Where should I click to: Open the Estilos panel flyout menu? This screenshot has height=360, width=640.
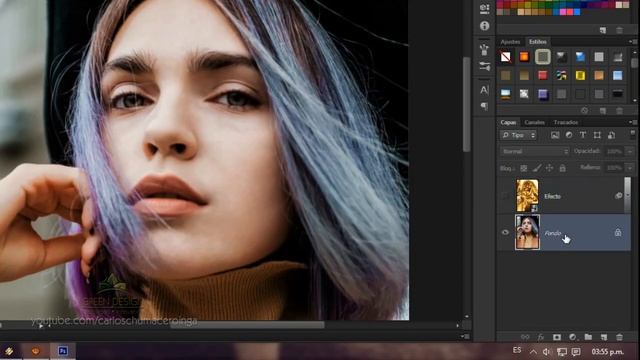coord(633,42)
